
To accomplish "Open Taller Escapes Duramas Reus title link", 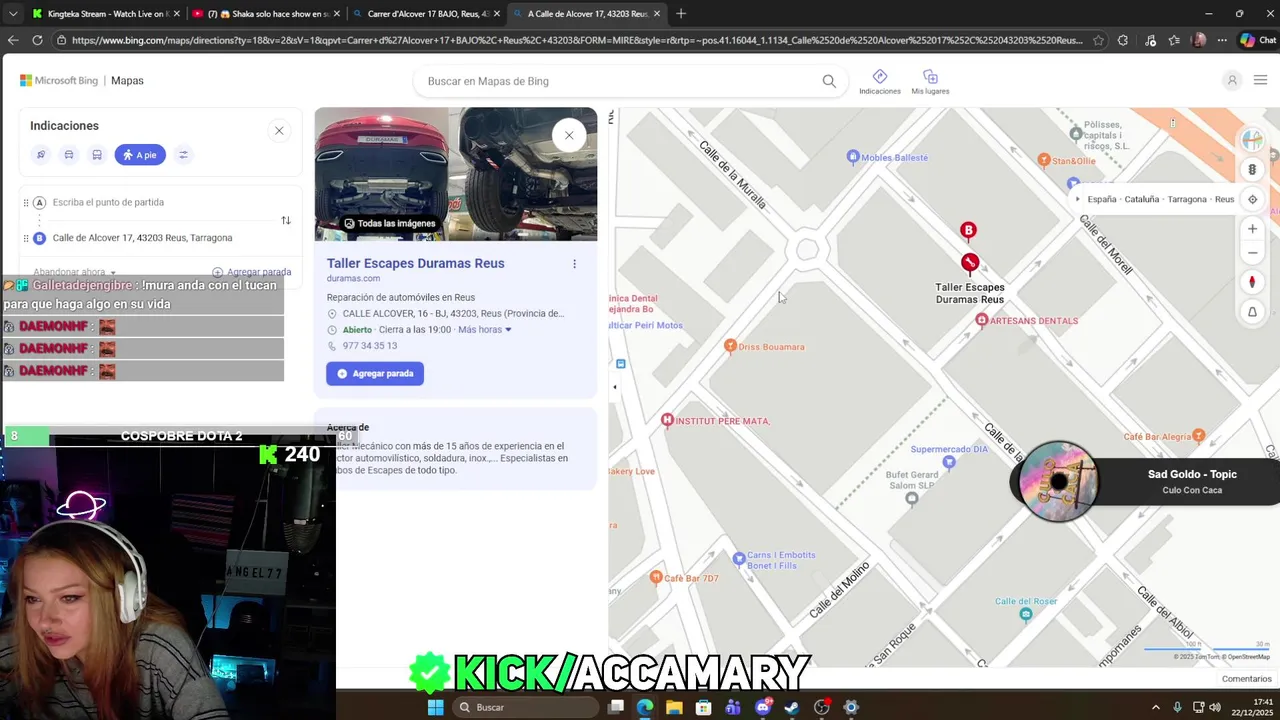I will tap(415, 263).
